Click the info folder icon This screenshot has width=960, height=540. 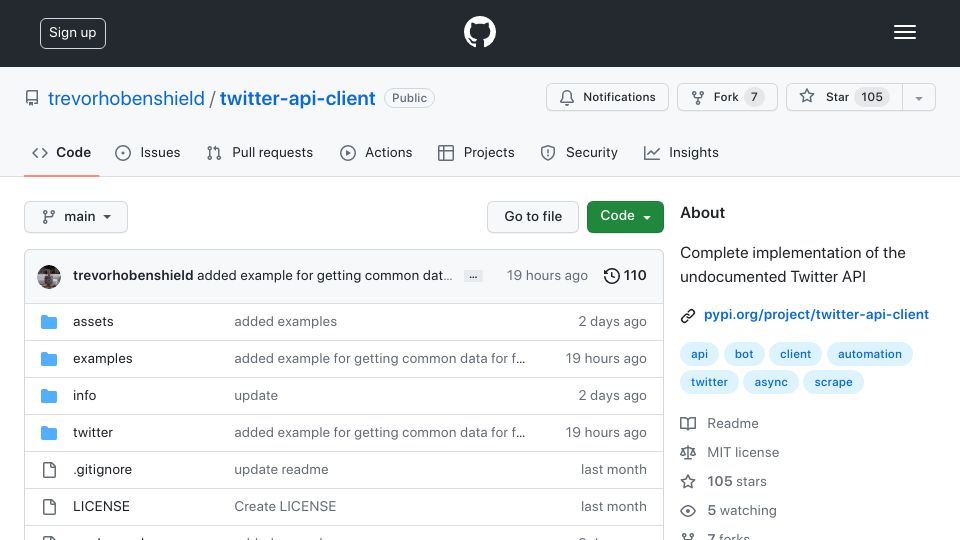click(x=49, y=396)
